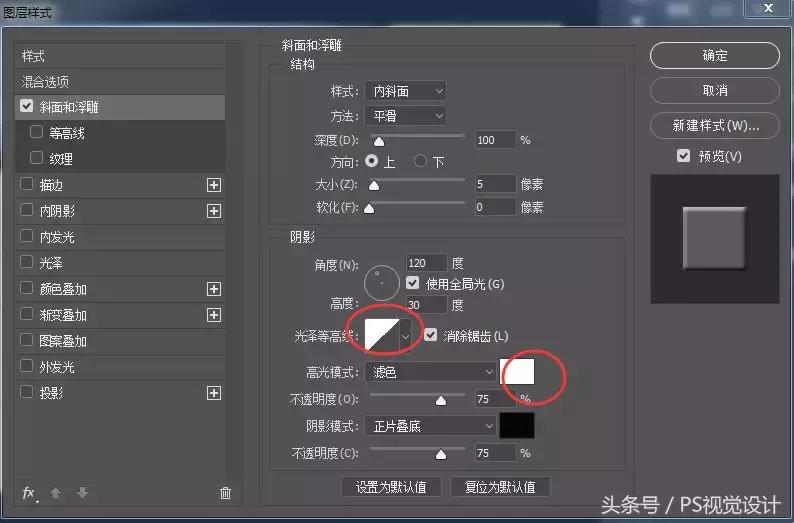The height and width of the screenshot is (523, 794).
Task: Uncheck the 斜面和浮雕 checkbox
Action: (x=26, y=106)
